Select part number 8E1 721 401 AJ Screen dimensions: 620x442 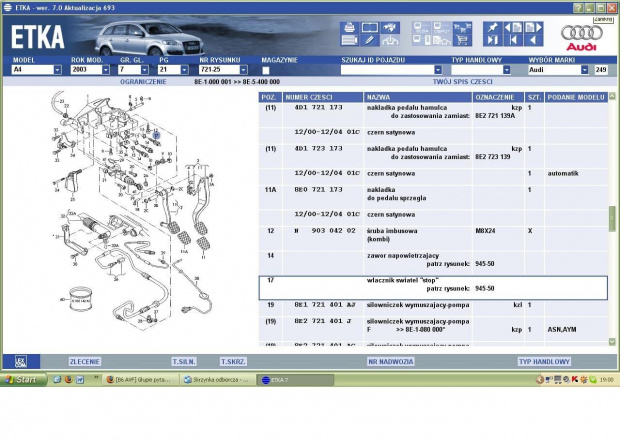(x=325, y=305)
